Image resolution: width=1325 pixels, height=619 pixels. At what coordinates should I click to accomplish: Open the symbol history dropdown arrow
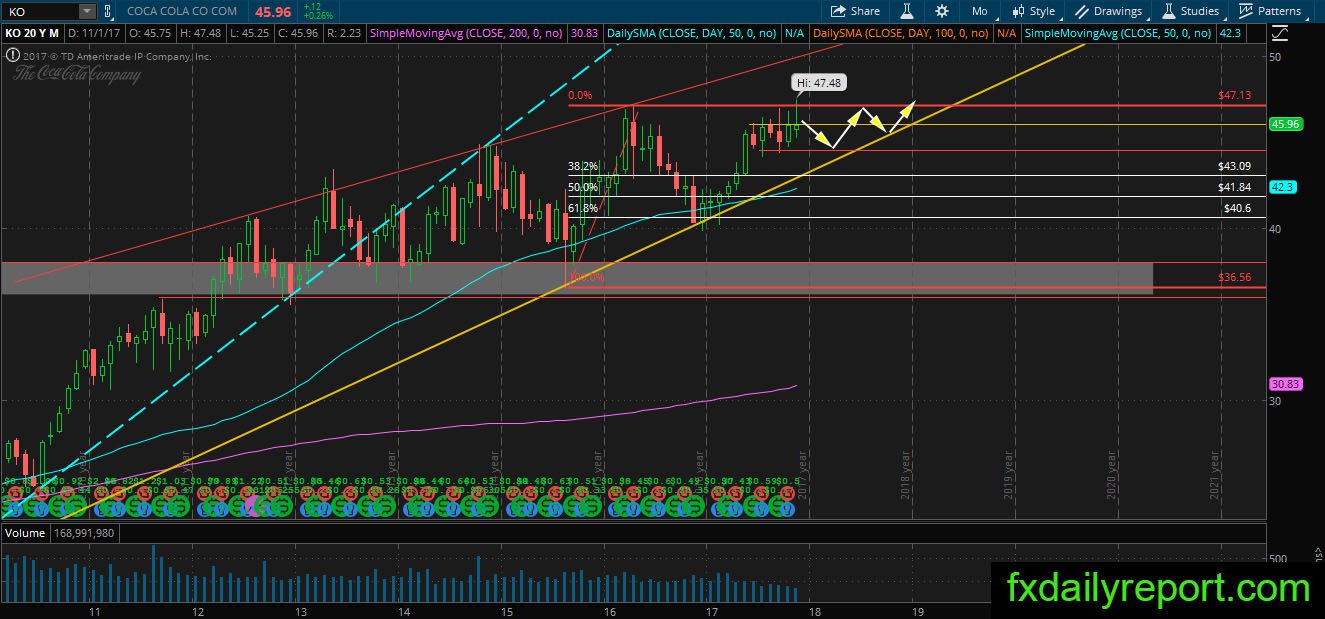click(87, 11)
